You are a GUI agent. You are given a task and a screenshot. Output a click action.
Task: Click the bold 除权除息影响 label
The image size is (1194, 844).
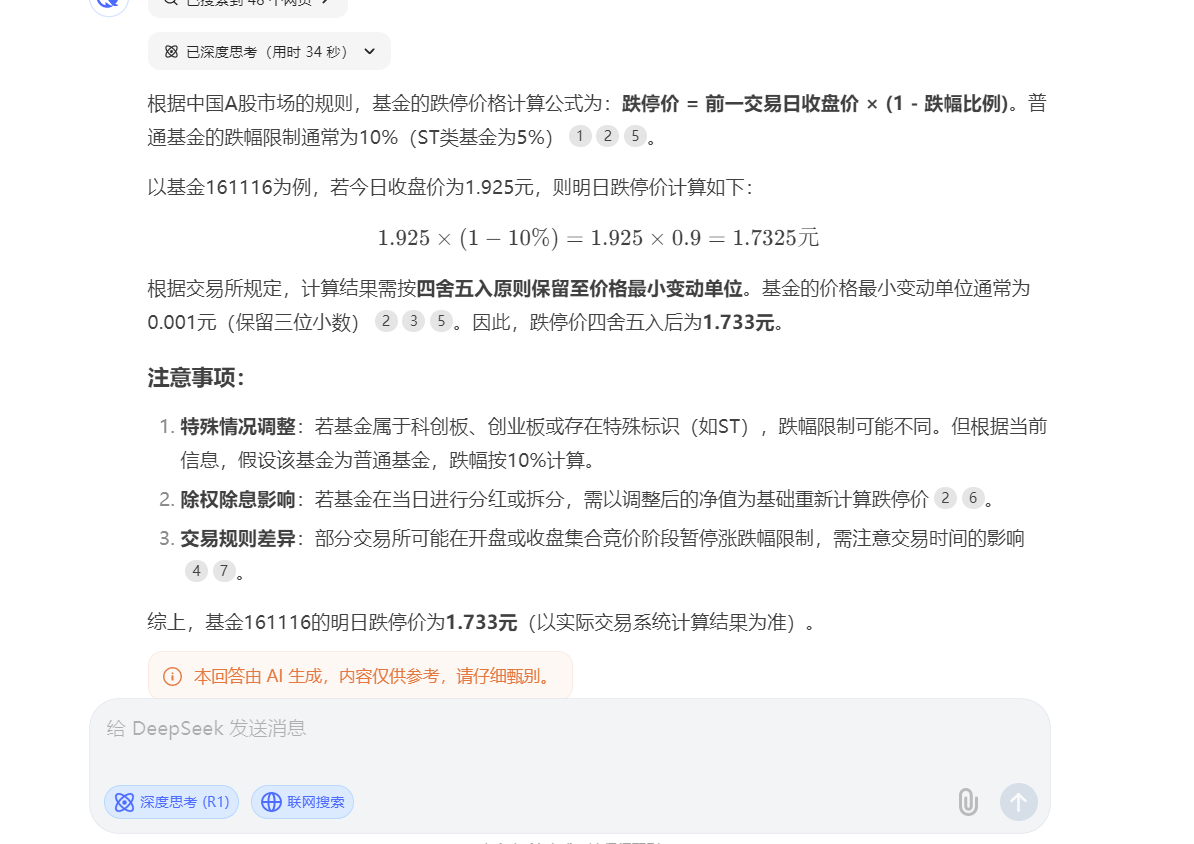pyautogui.click(x=238, y=500)
